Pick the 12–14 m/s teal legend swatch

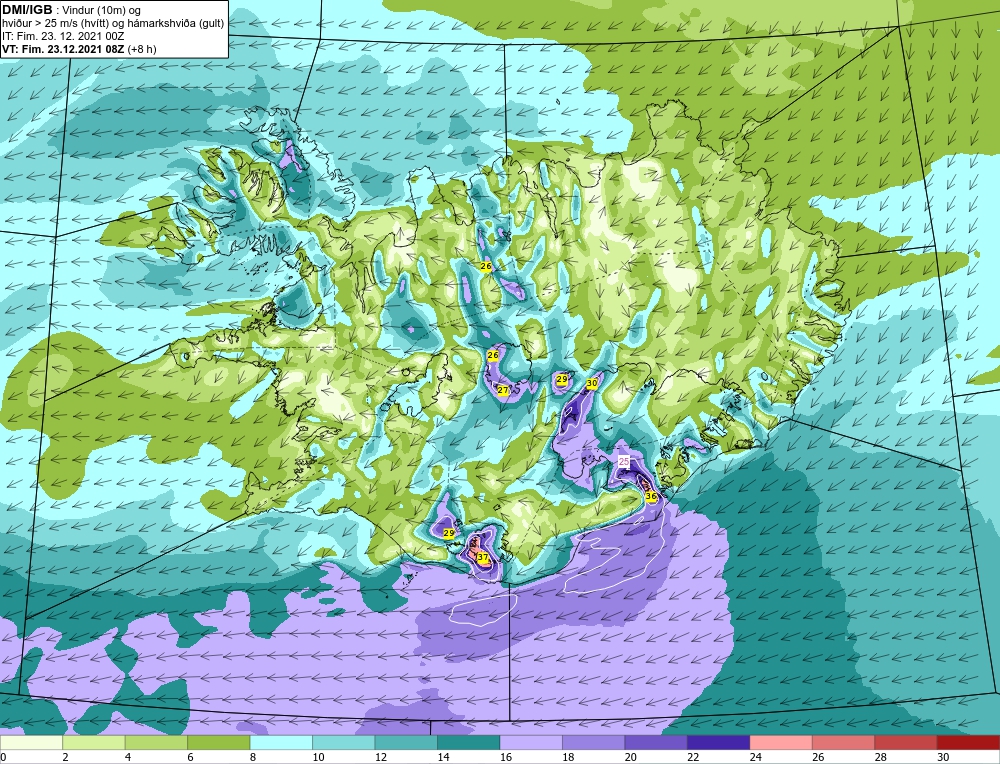pyautogui.click(x=406, y=742)
